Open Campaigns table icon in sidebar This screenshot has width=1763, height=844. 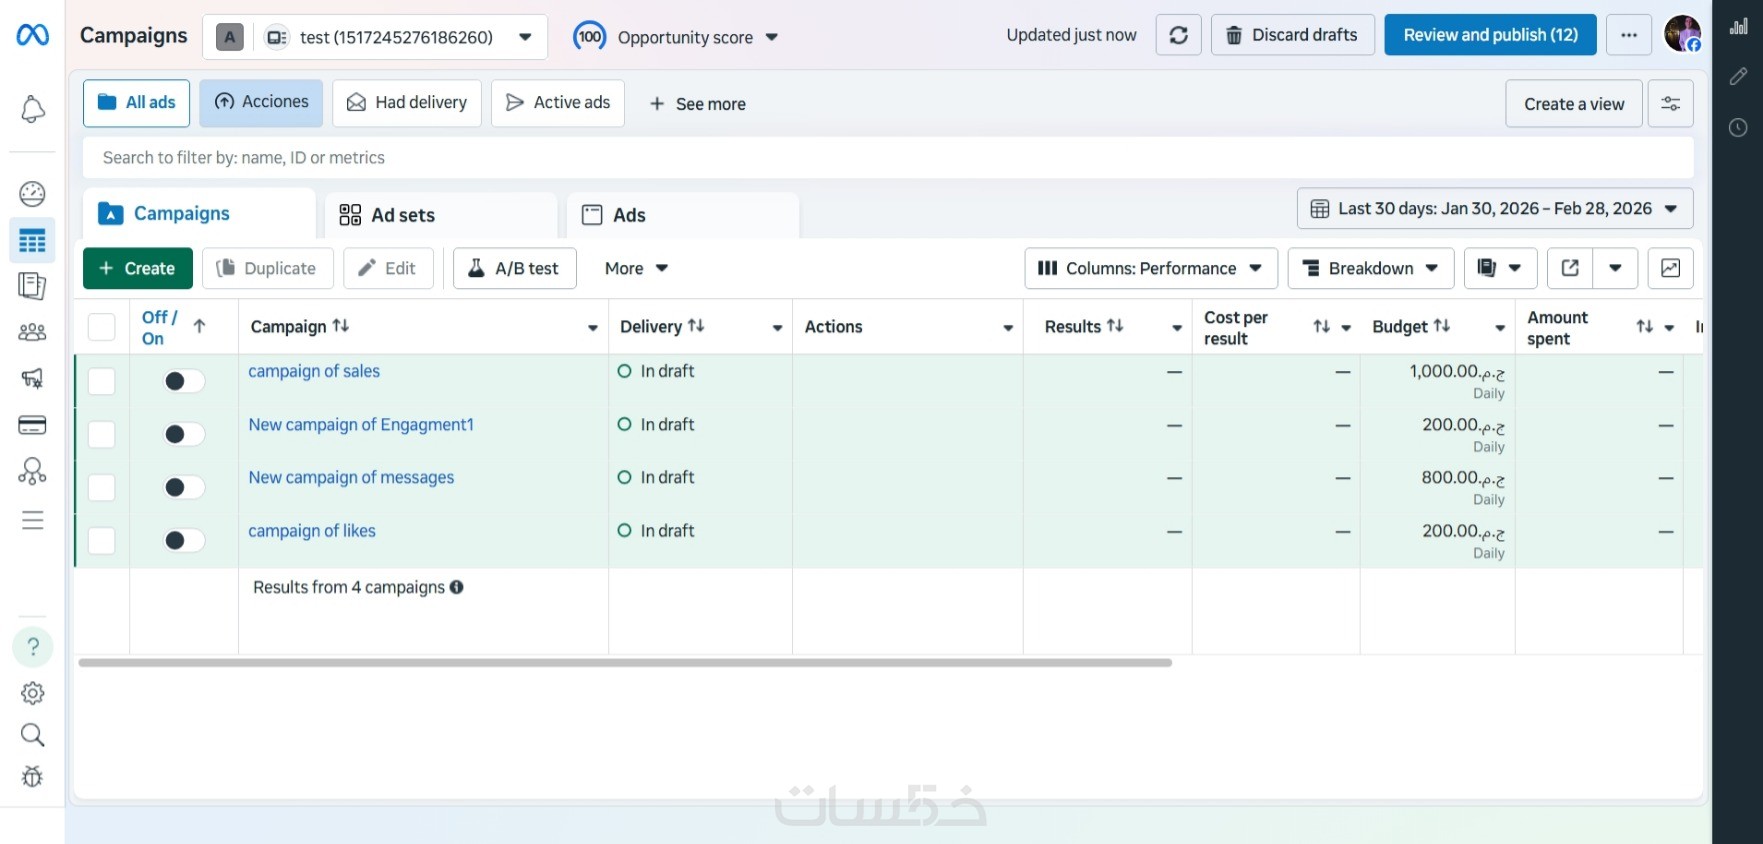(x=32, y=241)
